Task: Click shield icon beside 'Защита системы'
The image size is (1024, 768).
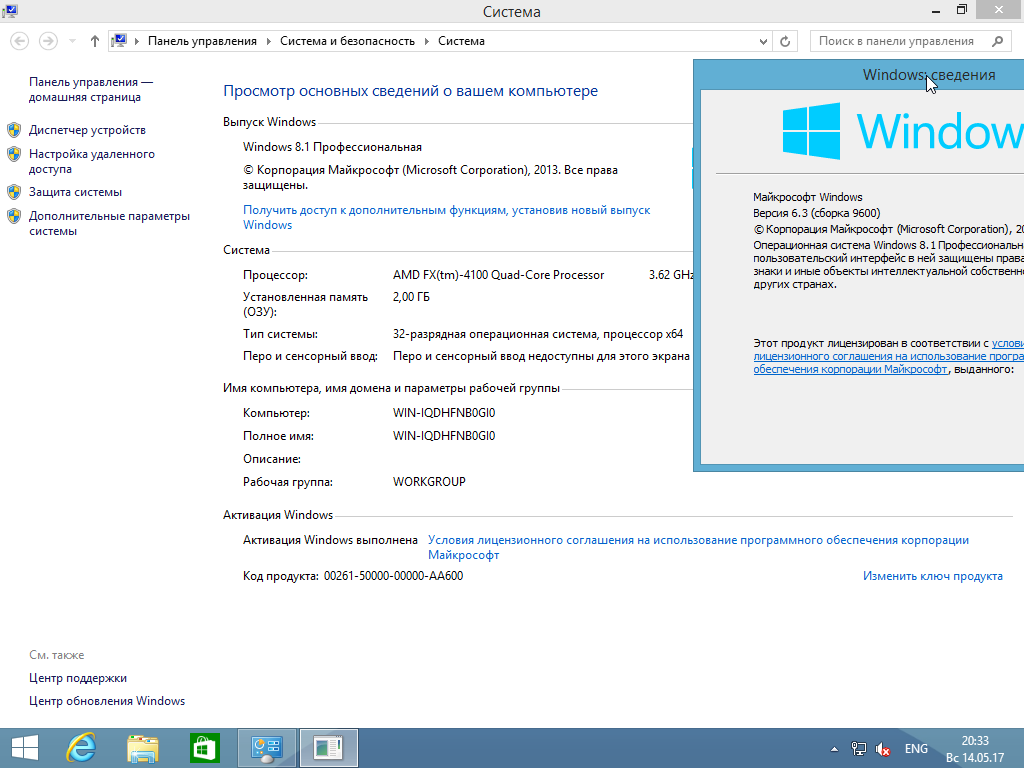Action: [x=14, y=192]
